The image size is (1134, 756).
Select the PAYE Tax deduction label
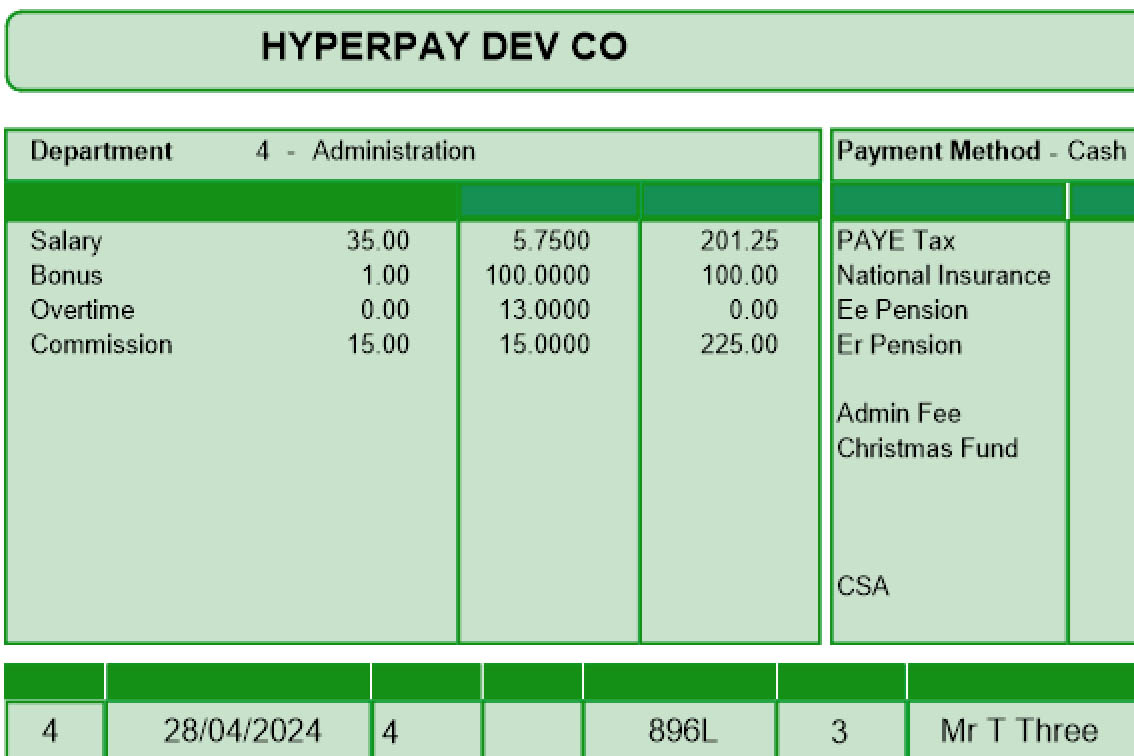tap(895, 241)
